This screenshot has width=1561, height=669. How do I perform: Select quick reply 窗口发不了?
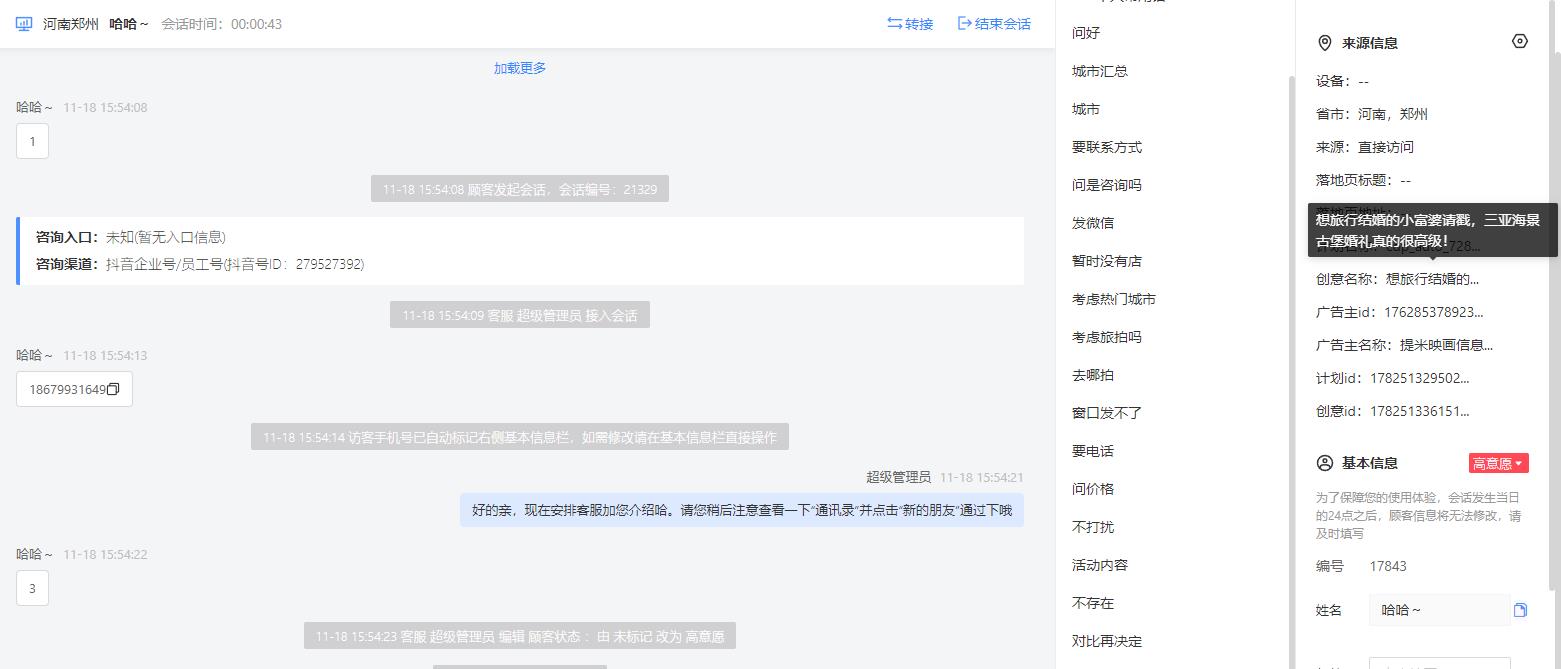click(1107, 413)
